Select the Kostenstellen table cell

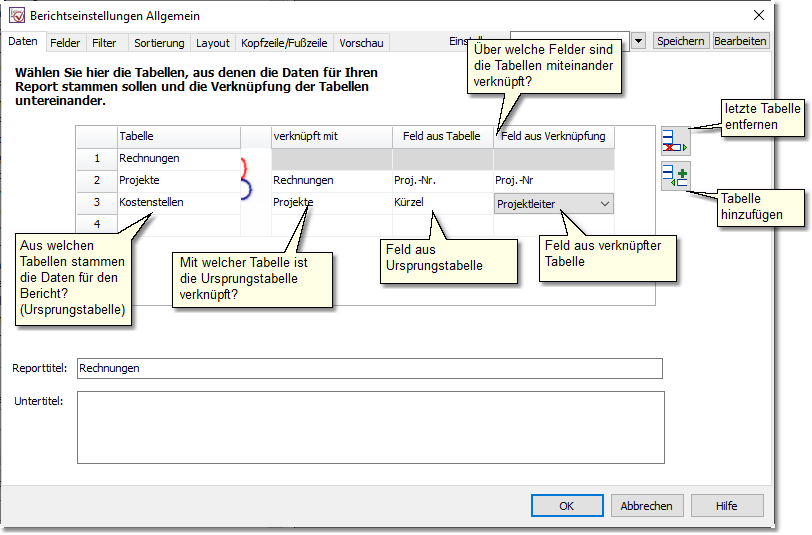(x=178, y=203)
